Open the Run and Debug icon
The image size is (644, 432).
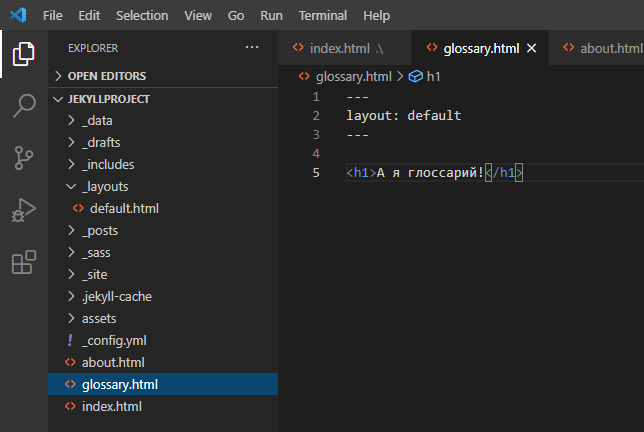(23, 210)
